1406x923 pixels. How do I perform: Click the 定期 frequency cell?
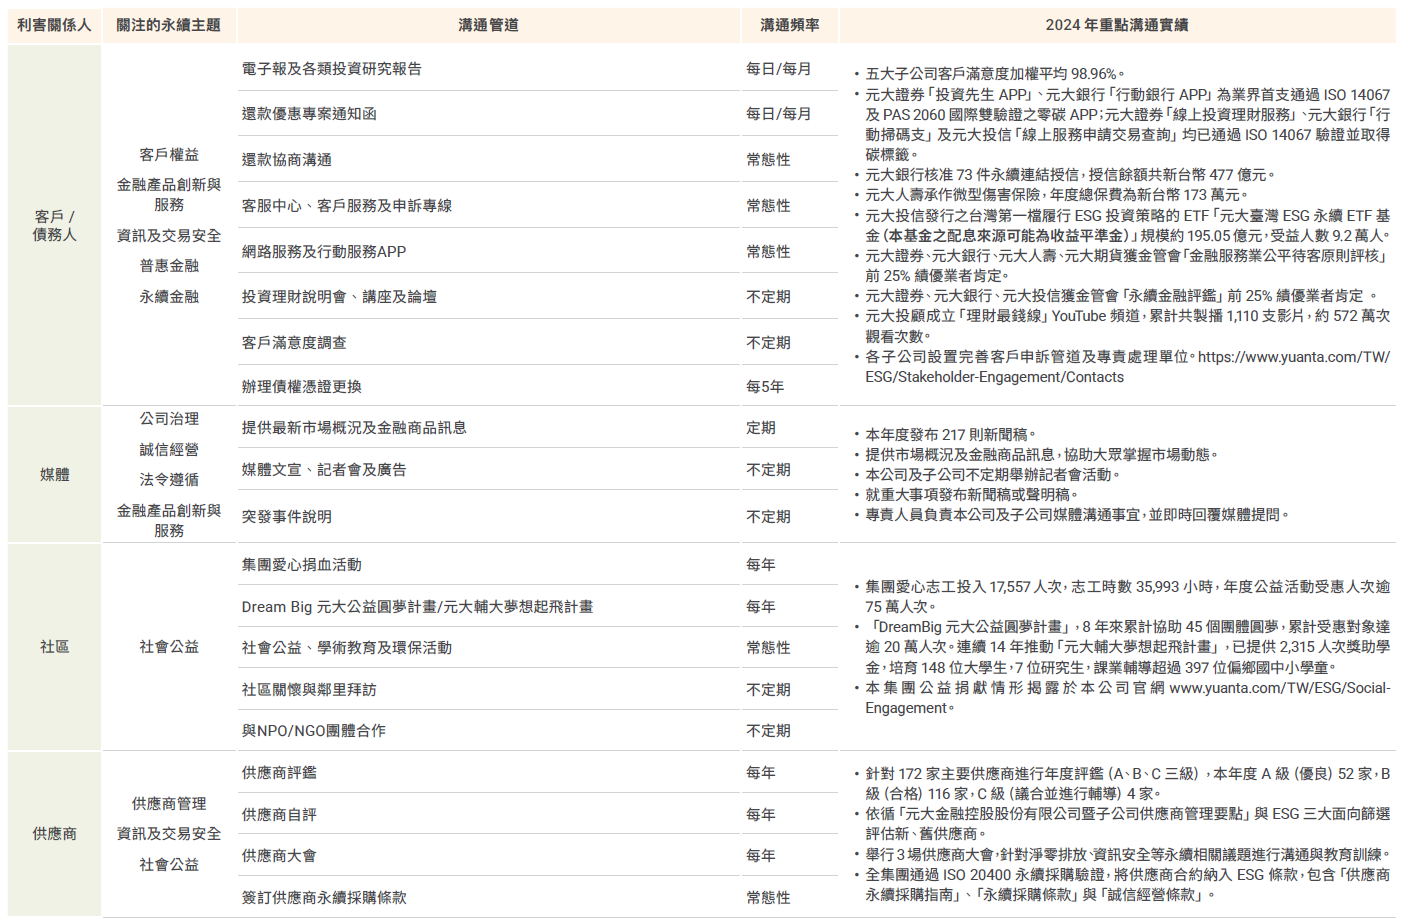click(x=761, y=428)
